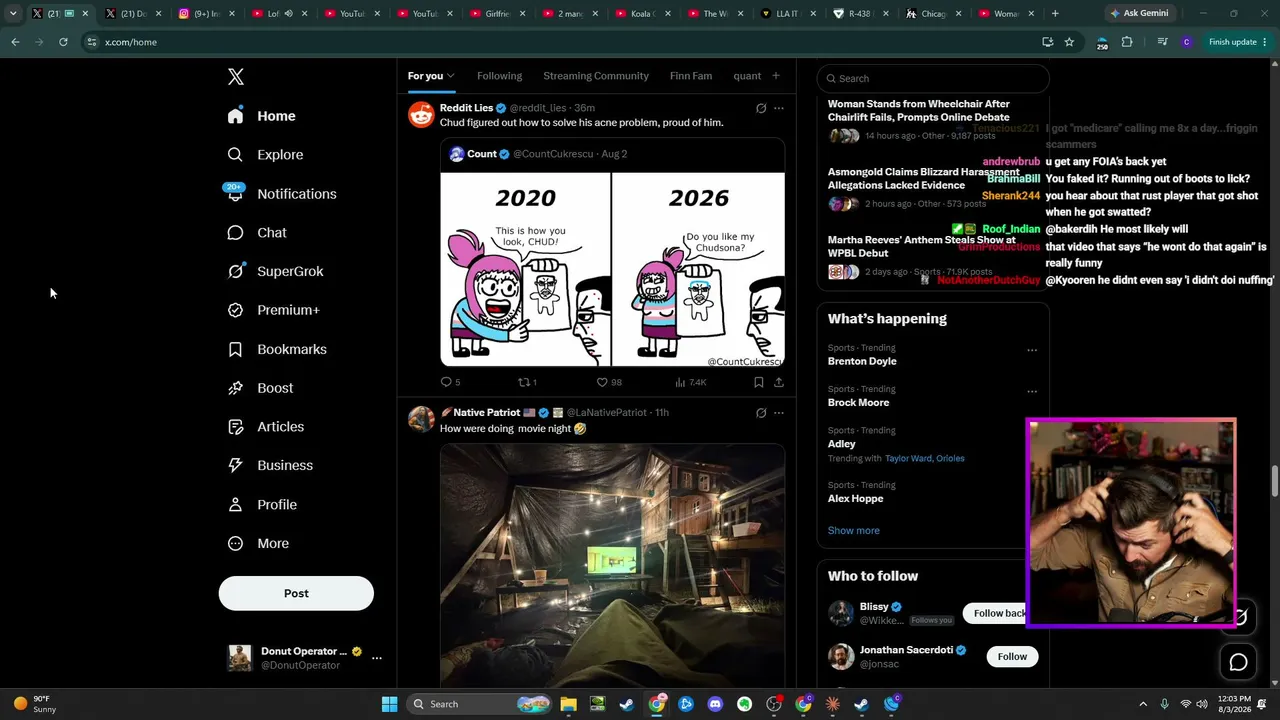1280x720 pixels.
Task: Bookmark the Reddit Lies post
Action: tap(759, 382)
